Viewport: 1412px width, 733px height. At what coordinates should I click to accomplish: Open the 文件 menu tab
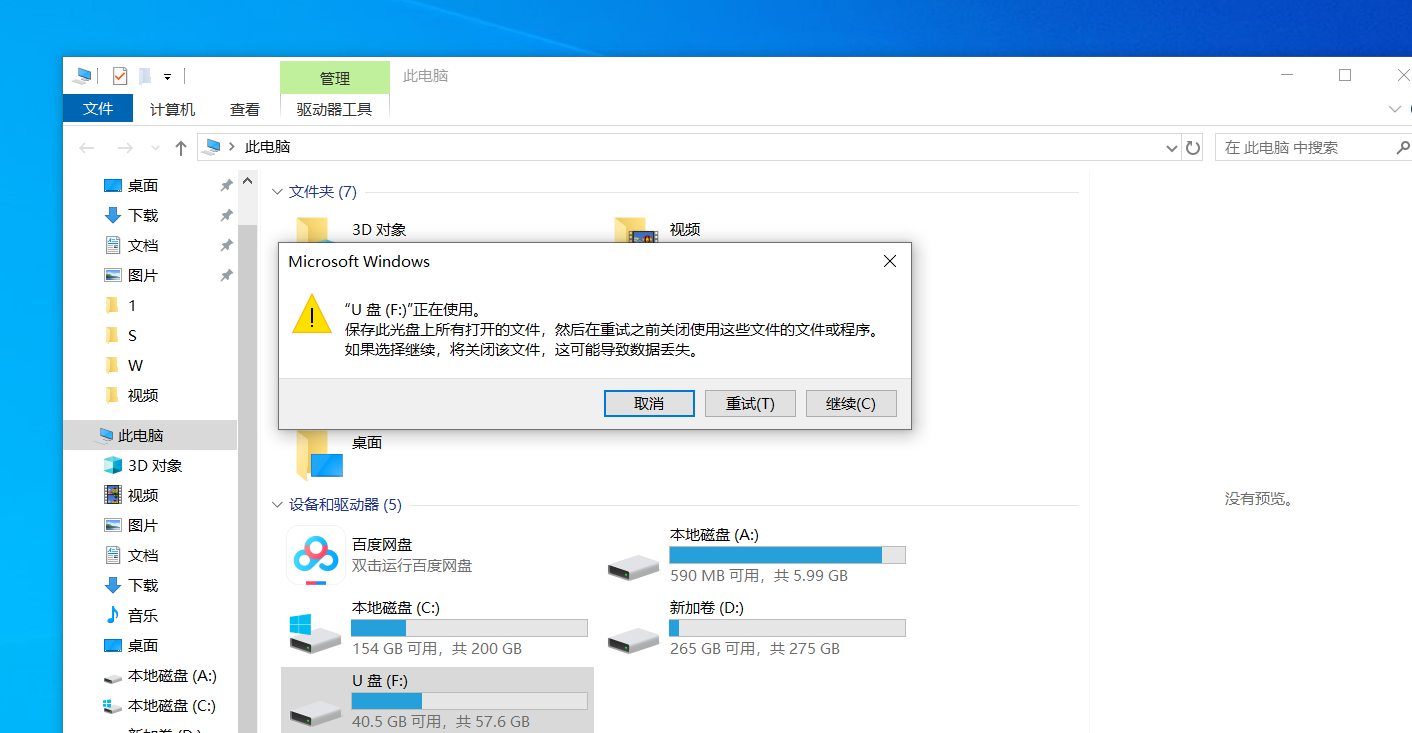[x=98, y=109]
